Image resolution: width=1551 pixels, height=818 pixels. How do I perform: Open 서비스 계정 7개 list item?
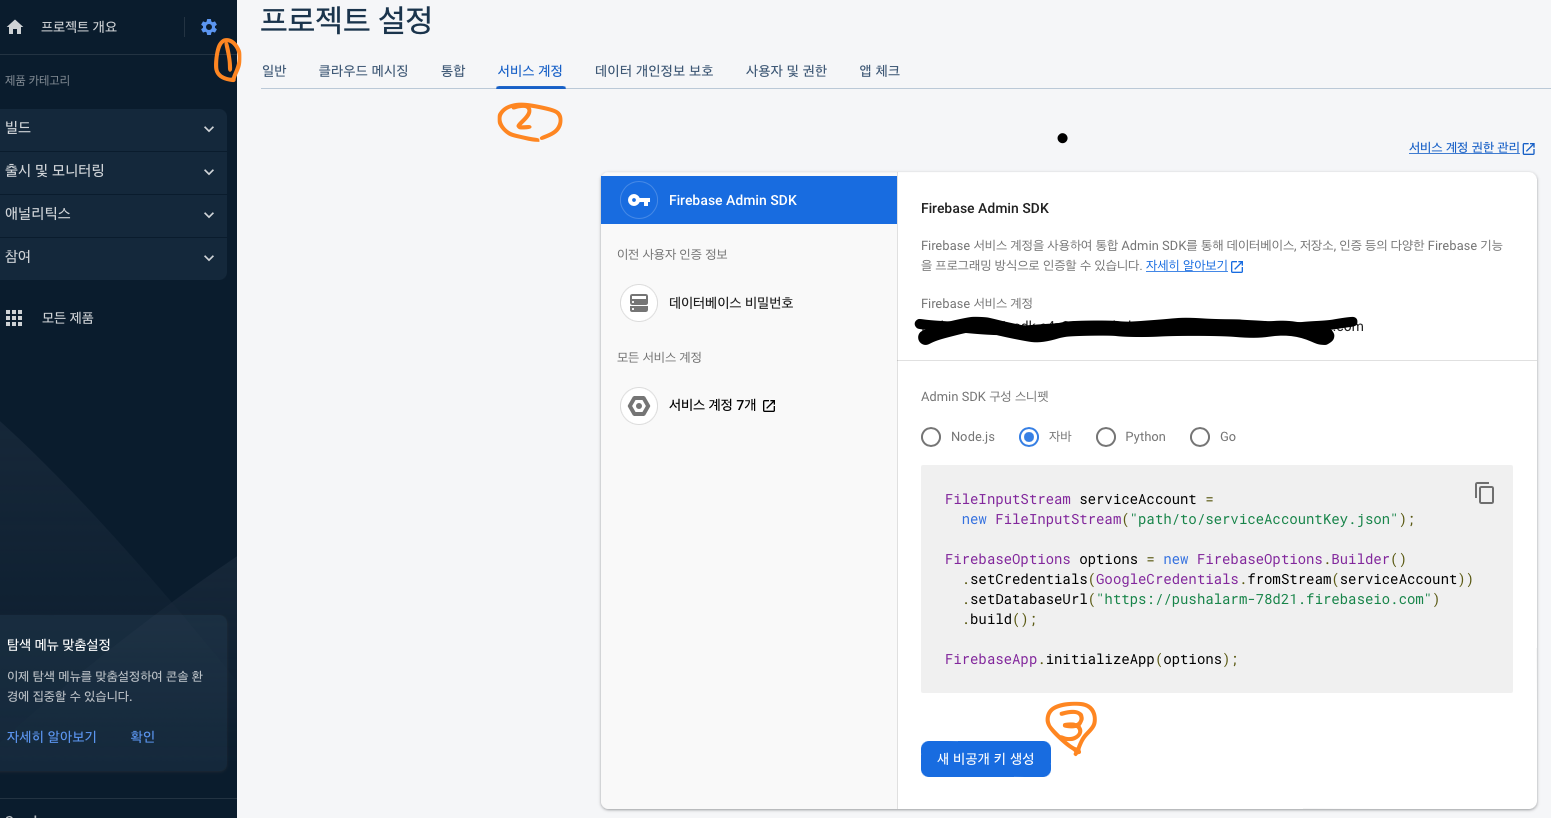[749, 405]
